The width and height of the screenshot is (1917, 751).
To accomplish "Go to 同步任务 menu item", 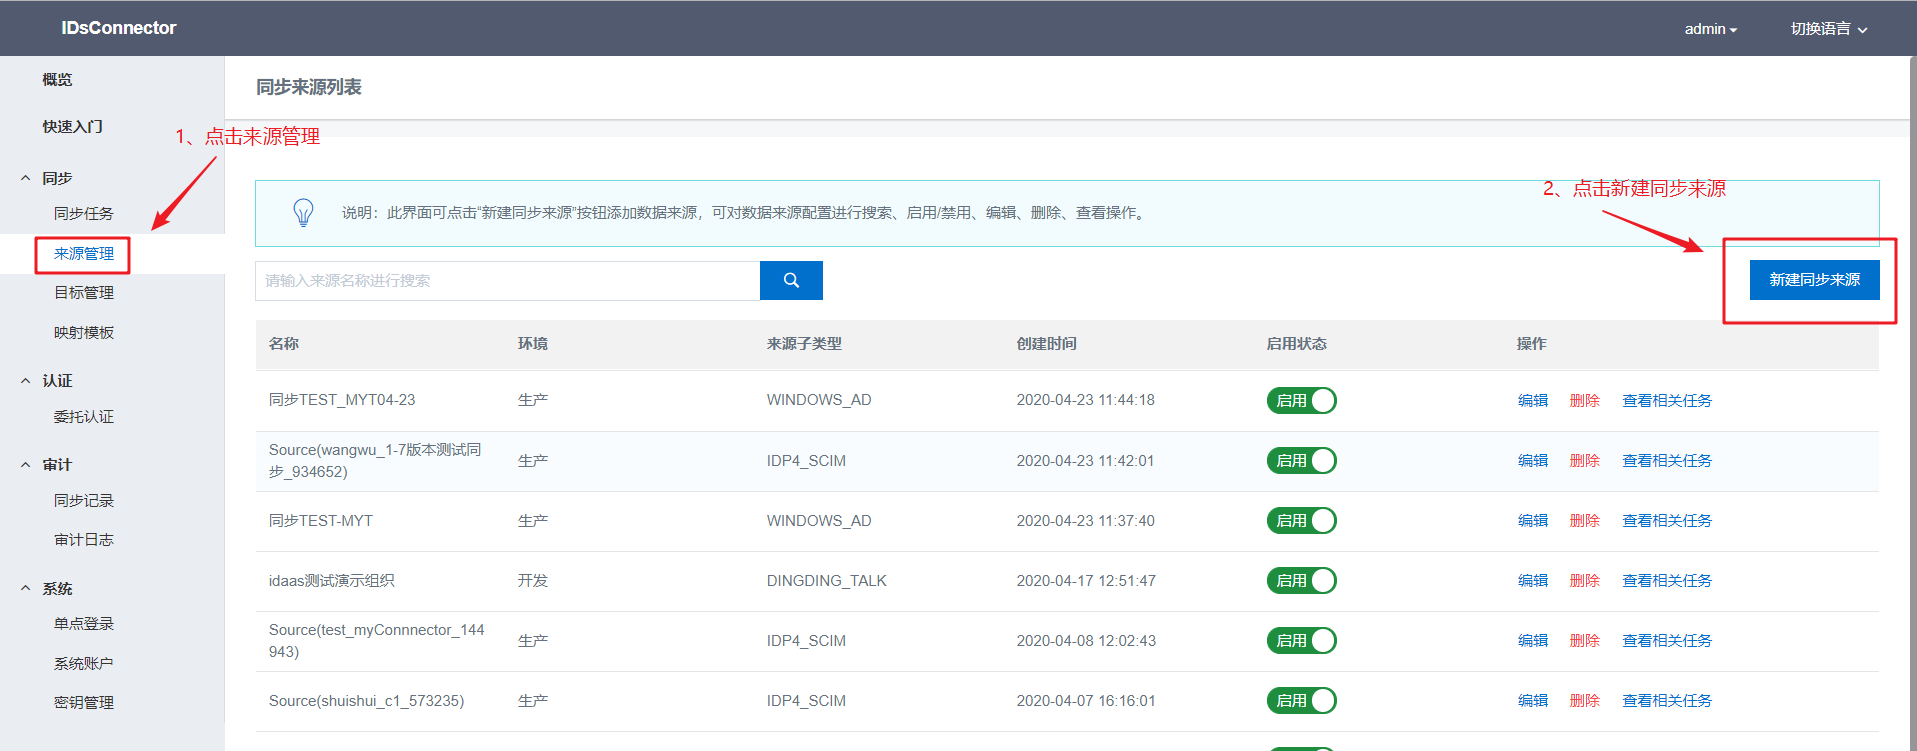I will pyautogui.click(x=84, y=214).
